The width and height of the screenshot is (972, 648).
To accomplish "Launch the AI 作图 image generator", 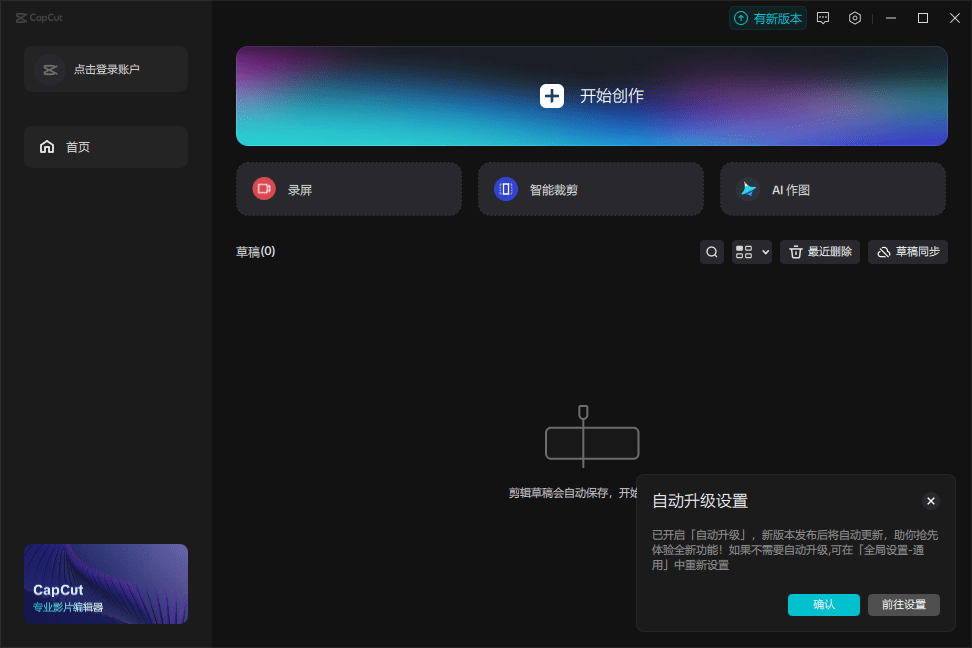I will [x=832, y=189].
